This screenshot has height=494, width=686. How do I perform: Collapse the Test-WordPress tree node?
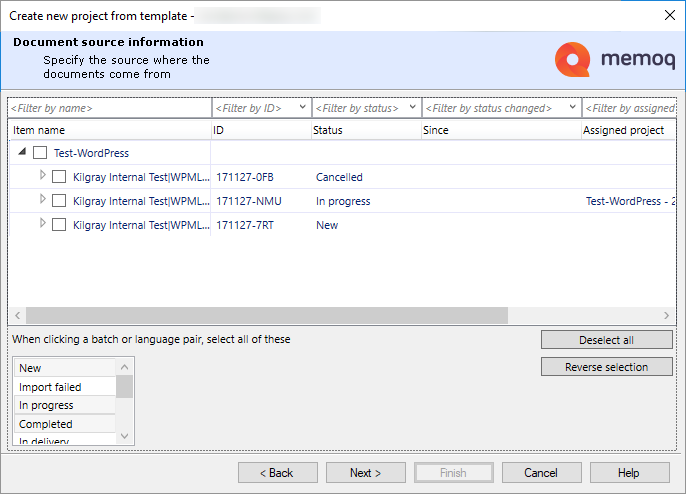22,153
